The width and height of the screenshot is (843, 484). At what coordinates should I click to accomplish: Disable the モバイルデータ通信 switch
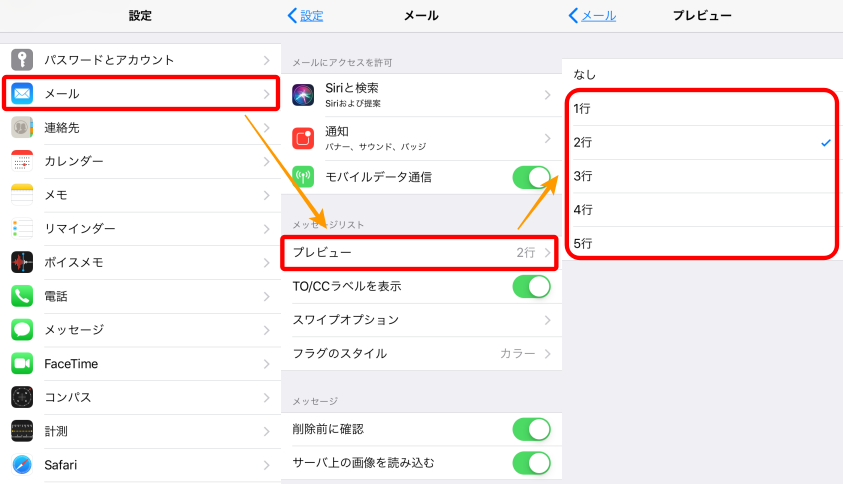pyautogui.click(x=531, y=177)
